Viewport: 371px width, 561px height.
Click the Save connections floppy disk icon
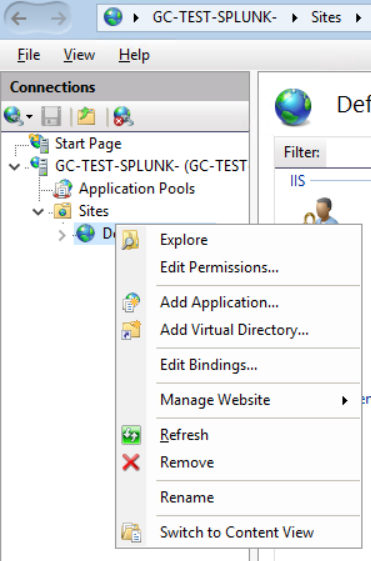(51, 116)
